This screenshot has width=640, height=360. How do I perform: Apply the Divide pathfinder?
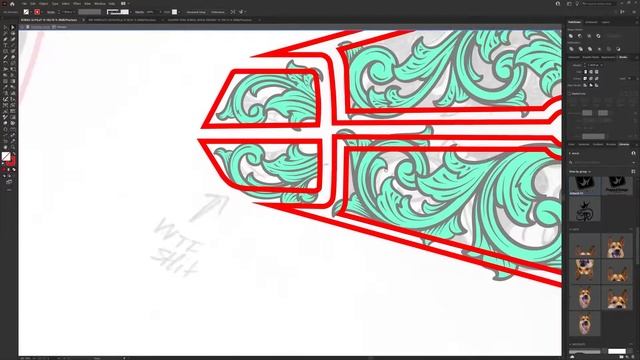tap(571, 49)
